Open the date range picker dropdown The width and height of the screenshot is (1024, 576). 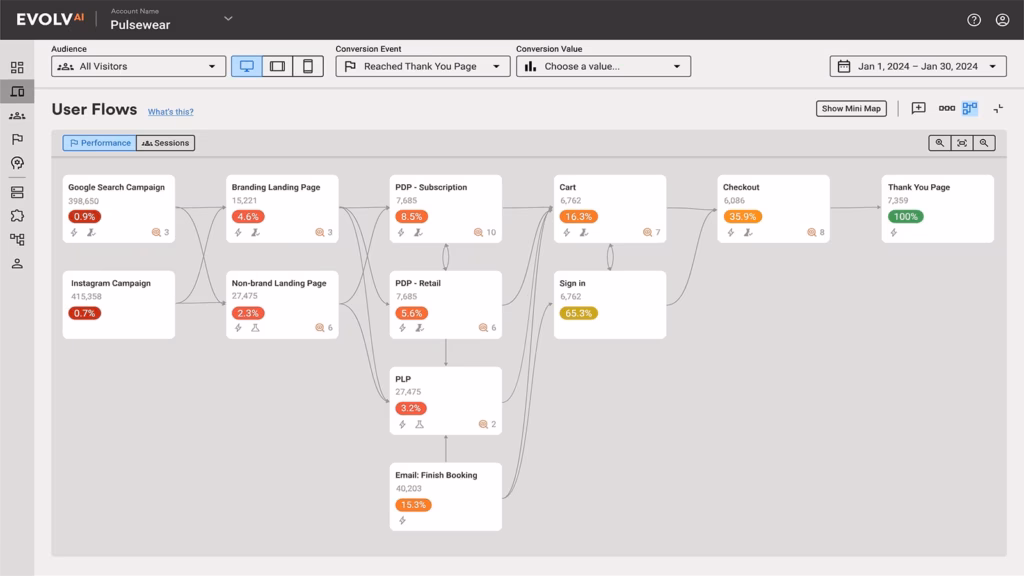(x=917, y=66)
